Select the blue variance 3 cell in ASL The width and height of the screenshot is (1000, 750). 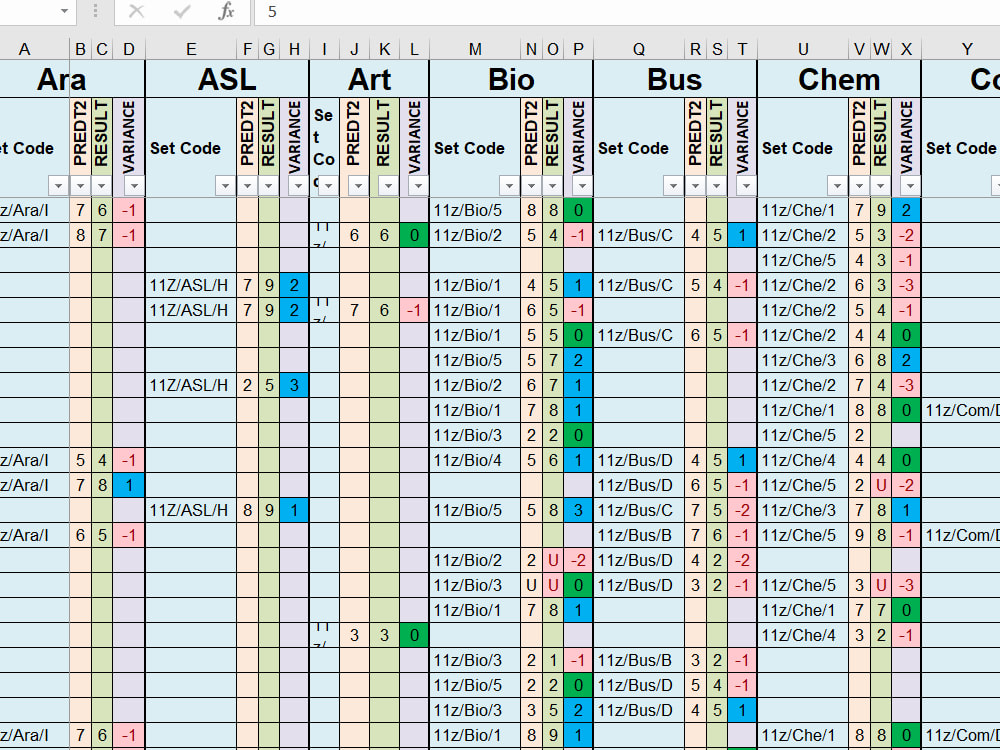tap(294, 385)
